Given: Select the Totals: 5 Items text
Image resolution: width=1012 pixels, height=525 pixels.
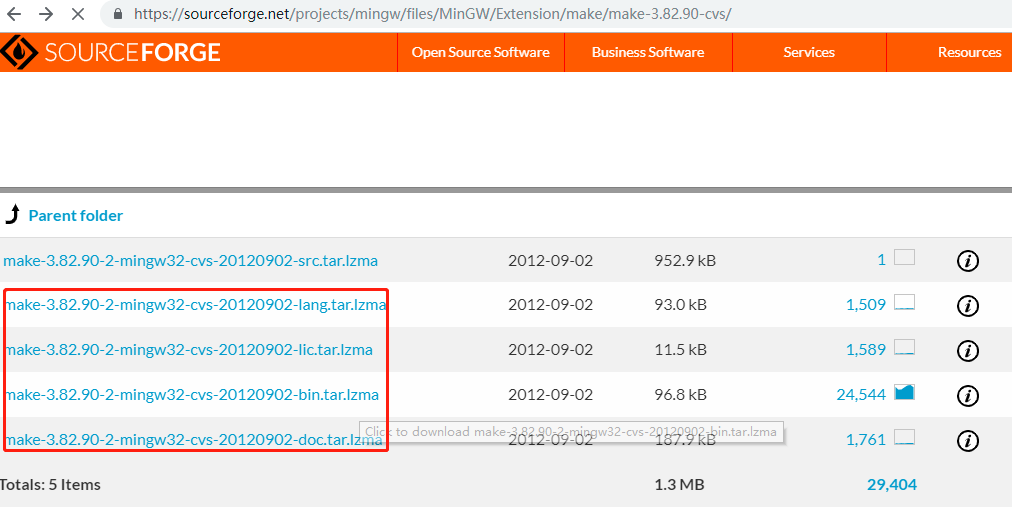Looking at the screenshot, I should (50, 484).
